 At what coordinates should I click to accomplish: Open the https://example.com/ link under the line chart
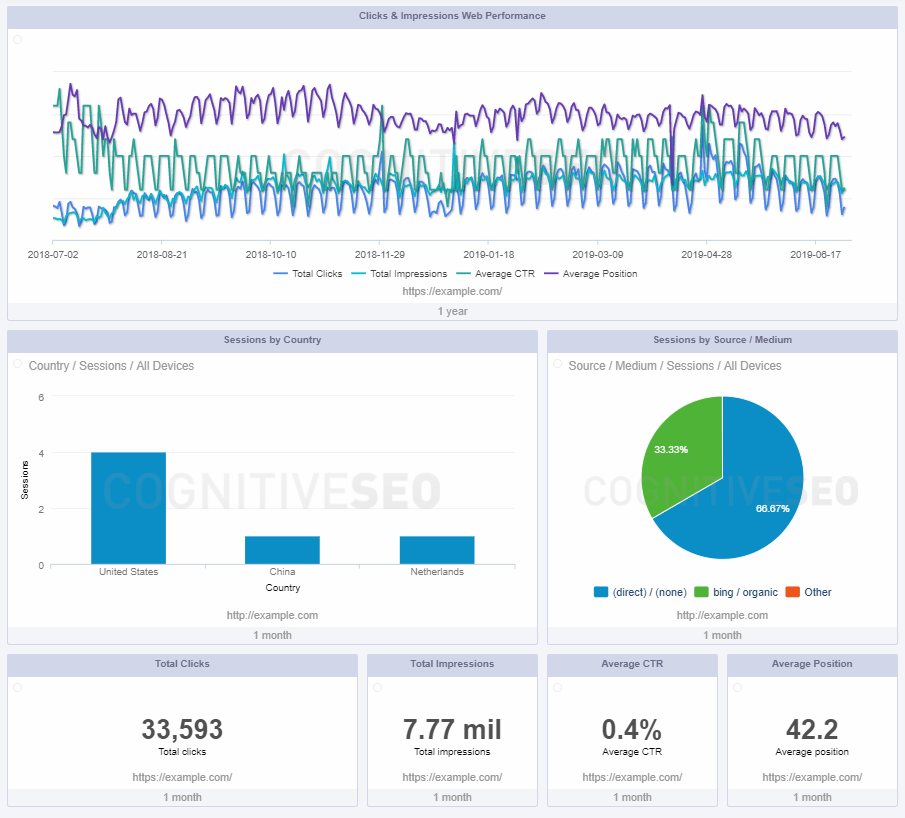(x=452, y=292)
